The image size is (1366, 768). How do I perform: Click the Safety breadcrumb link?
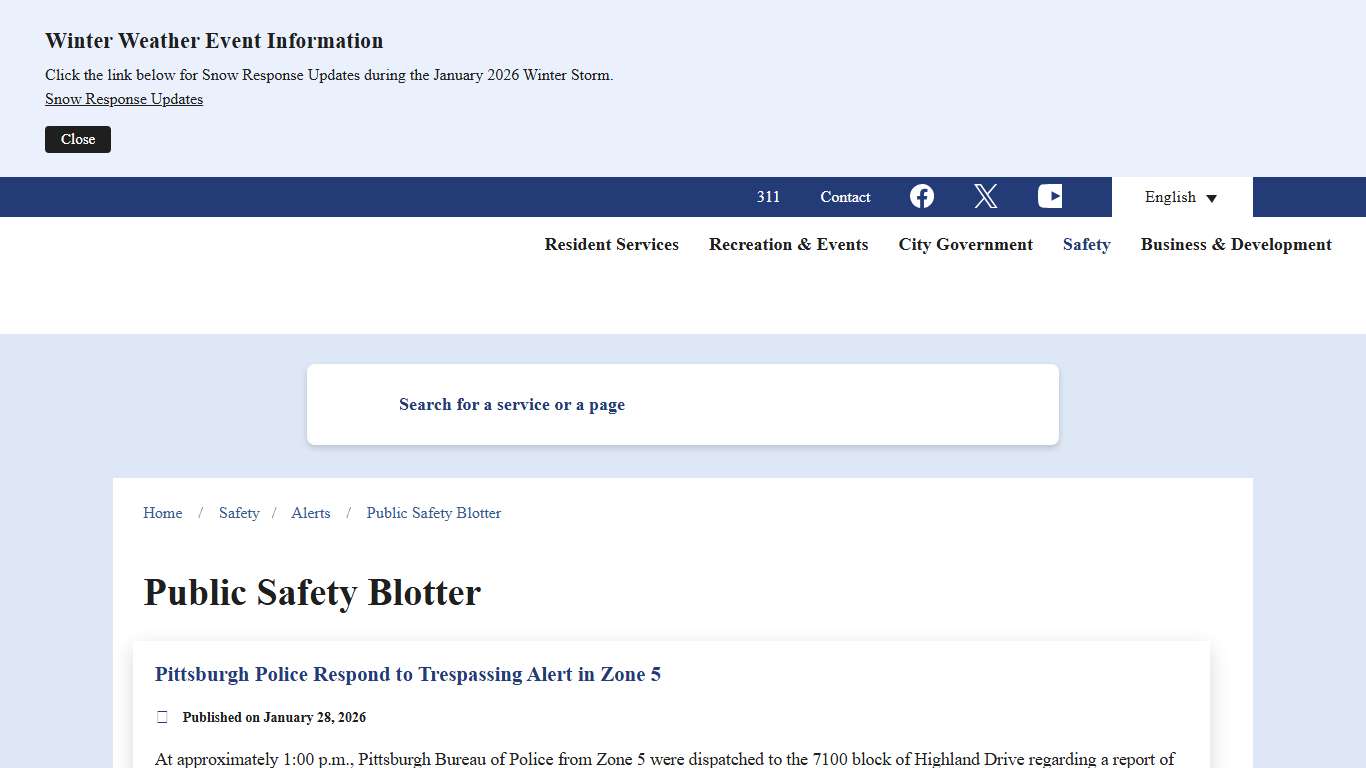tap(239, 513)
